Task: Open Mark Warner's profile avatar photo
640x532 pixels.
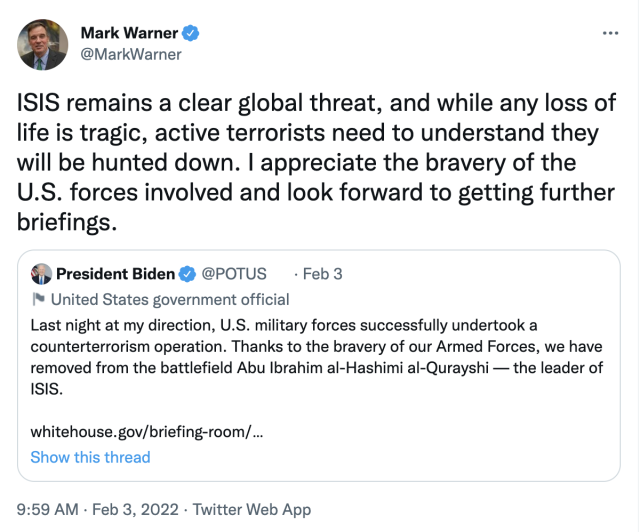Action: coord(43,45)
